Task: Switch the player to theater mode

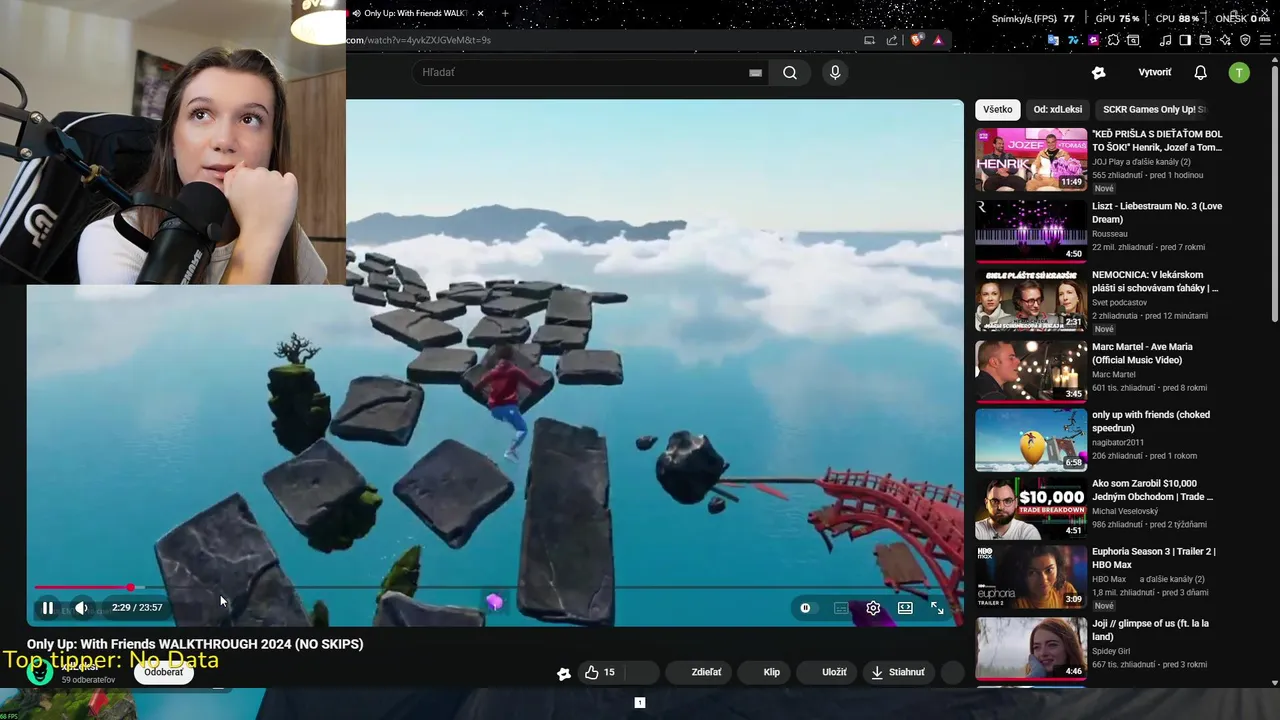Action: click(x=905, y=607)
